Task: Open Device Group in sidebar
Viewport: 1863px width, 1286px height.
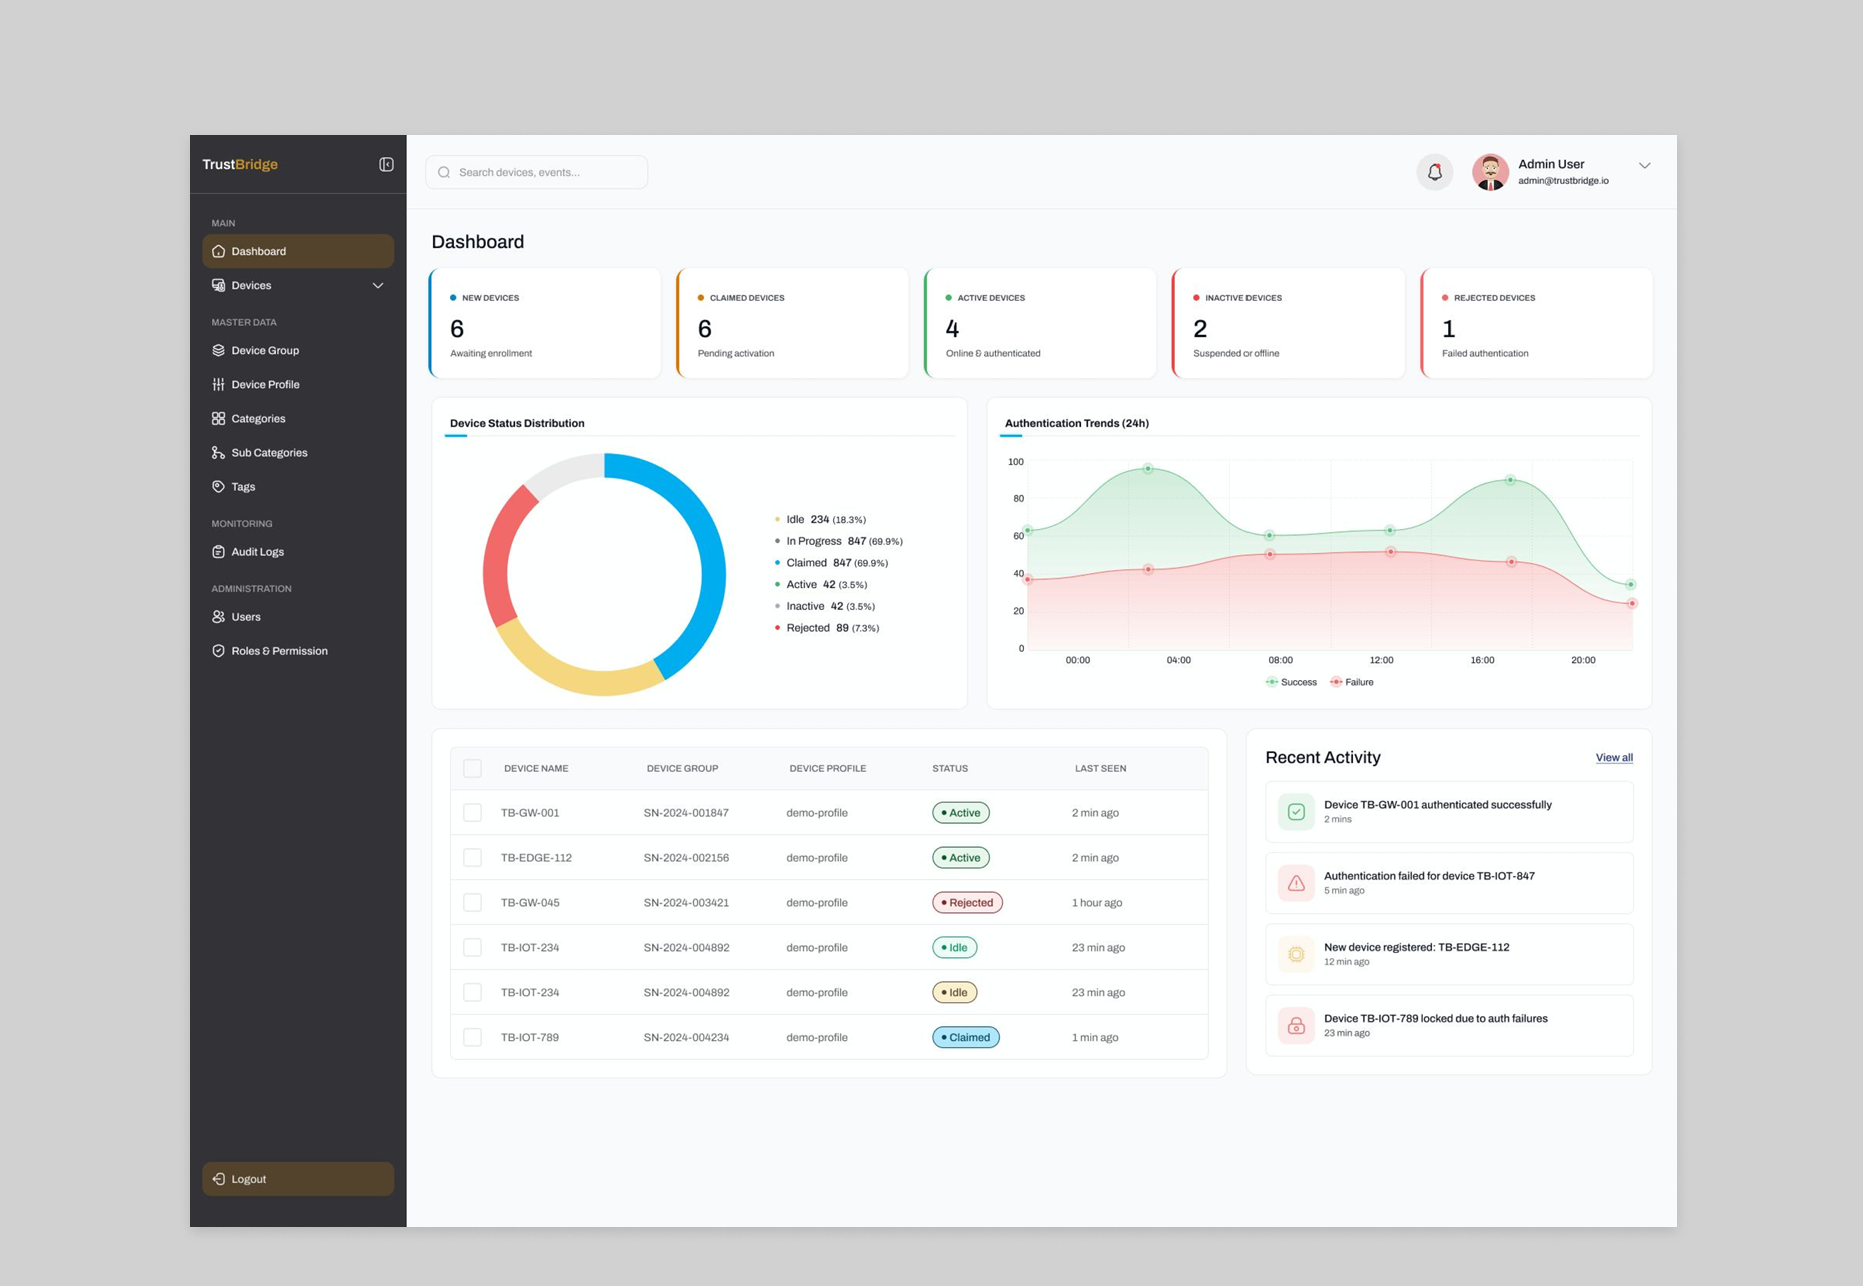Action: [x=298, y=350]
